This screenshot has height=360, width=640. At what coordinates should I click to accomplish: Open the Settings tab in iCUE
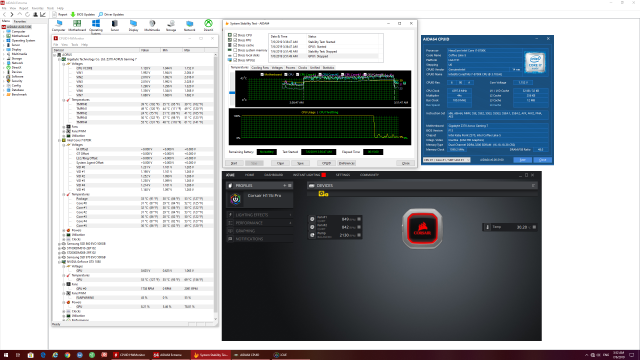tap(343, 175)
